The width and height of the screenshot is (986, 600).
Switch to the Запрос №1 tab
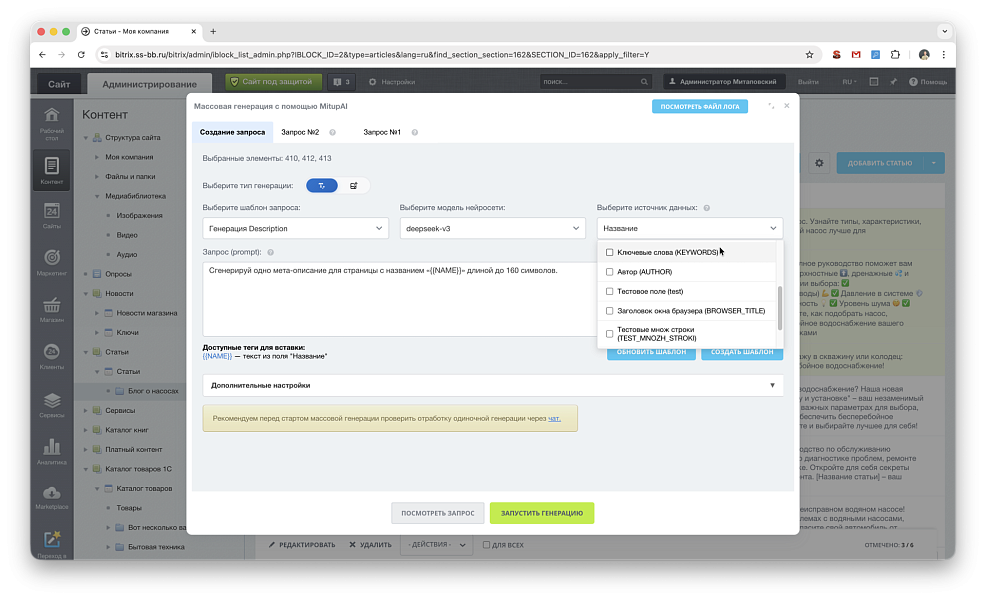382,132
